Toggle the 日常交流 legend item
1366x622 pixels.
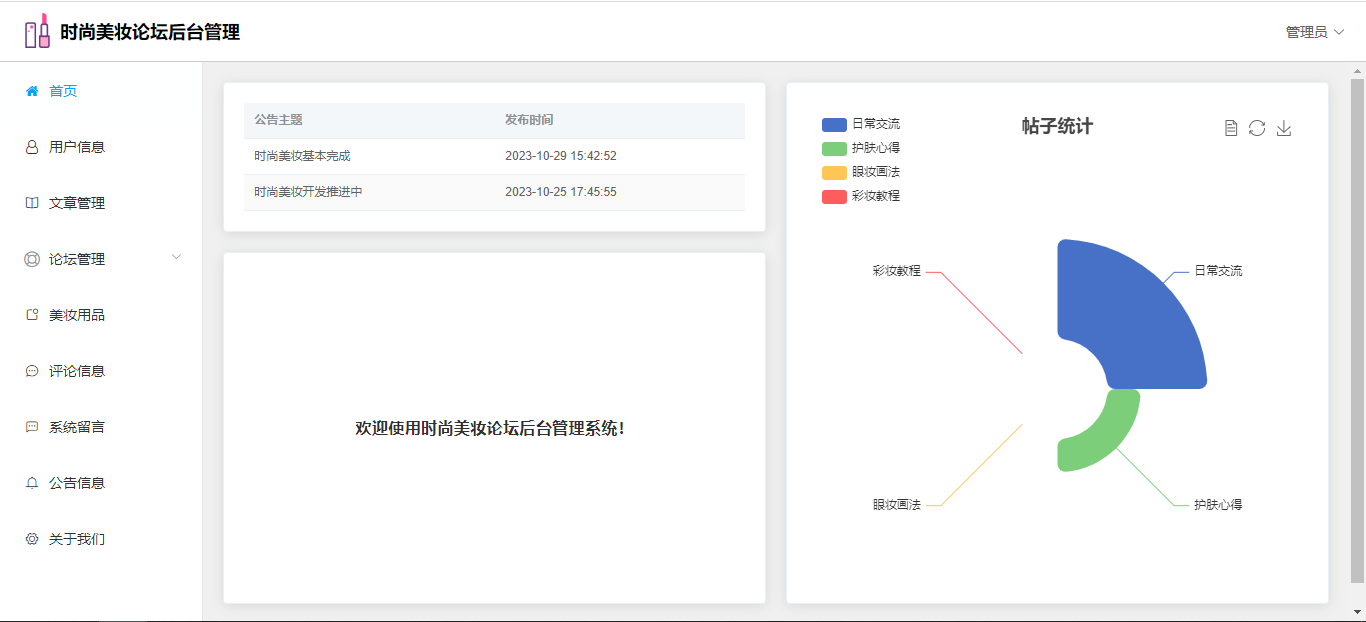point(861,124)
